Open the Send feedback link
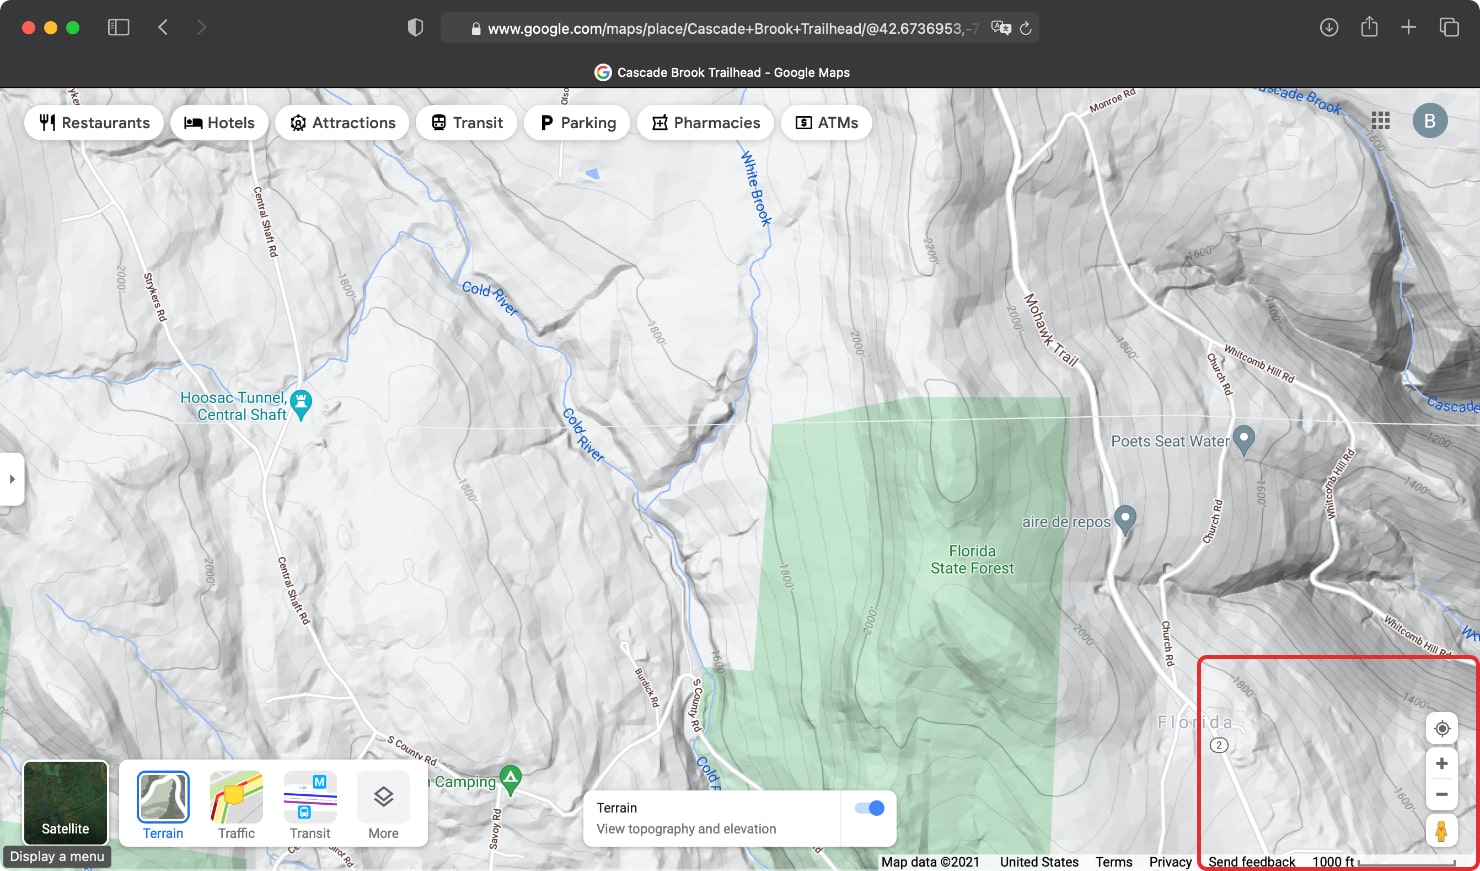Screen dimensions: 1480x871 tap(1250, 861)
